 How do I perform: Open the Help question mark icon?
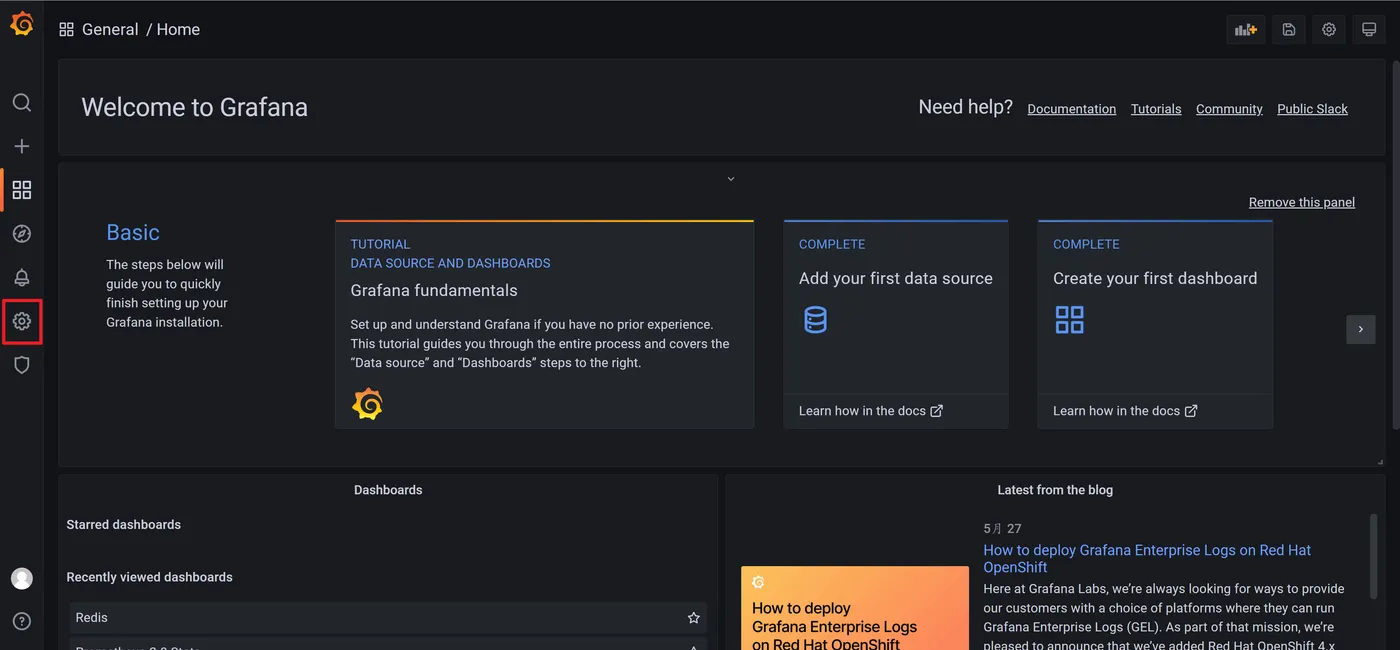pyautogui.click(x=21, y=621)
